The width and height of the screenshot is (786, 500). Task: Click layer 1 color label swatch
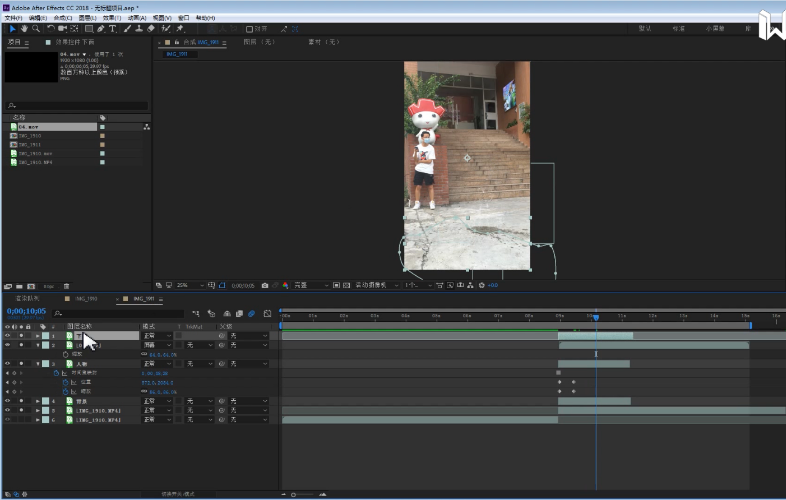(x=46, y=336)
